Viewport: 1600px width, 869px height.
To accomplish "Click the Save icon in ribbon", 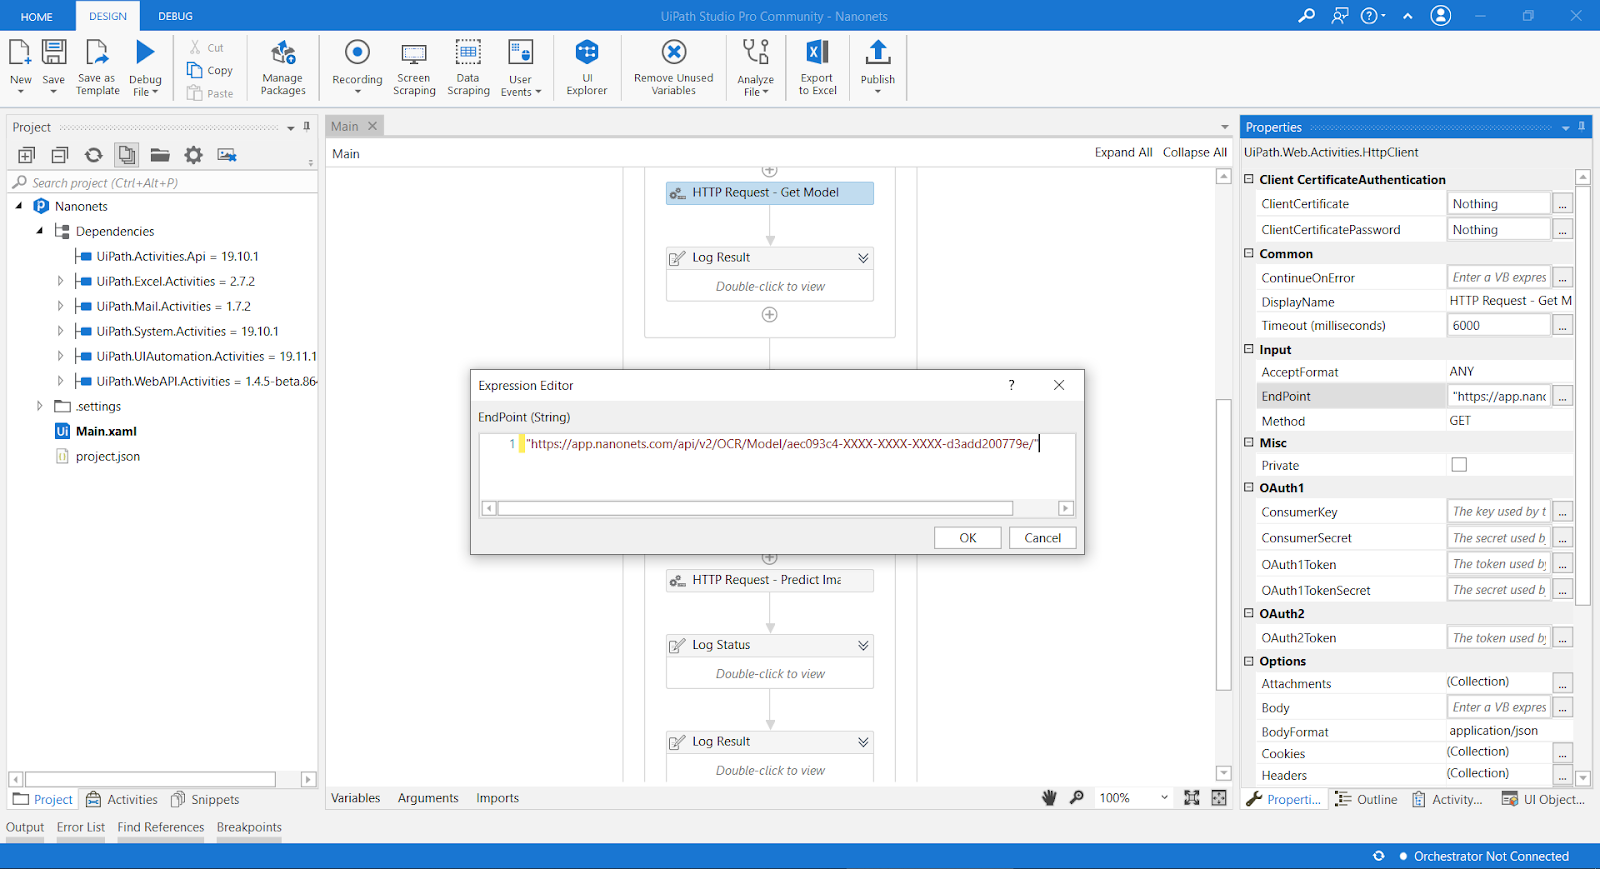I will coord(54,53).
